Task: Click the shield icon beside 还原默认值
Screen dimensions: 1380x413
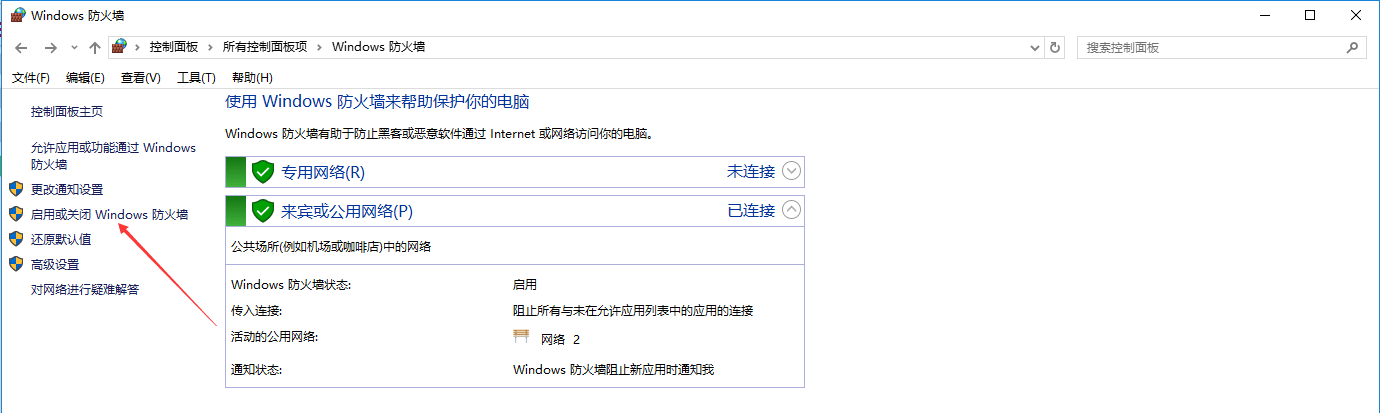Action: click(x=15, y=239)
